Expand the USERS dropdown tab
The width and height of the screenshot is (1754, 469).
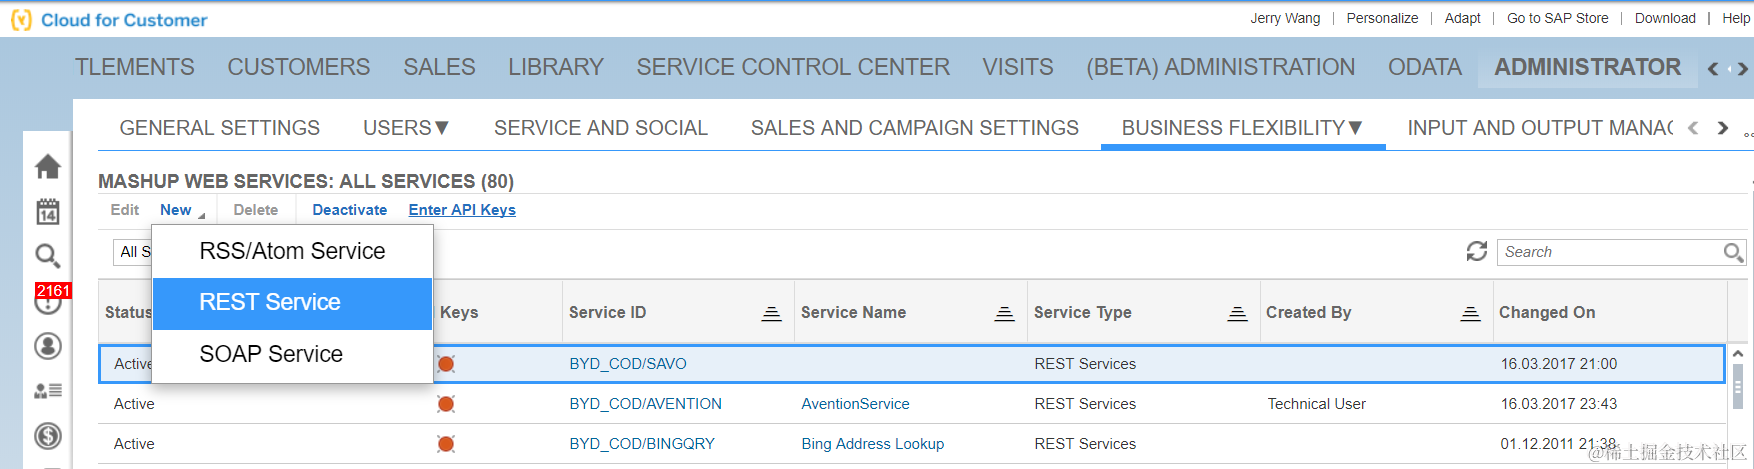tap(406, 128)
